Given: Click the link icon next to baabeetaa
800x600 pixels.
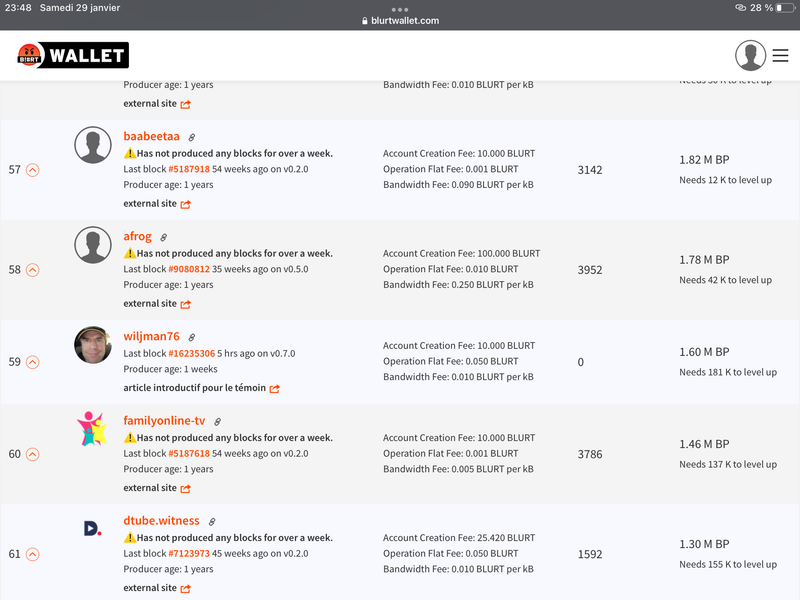Looking at the screenshot, I should click(192, 137).
